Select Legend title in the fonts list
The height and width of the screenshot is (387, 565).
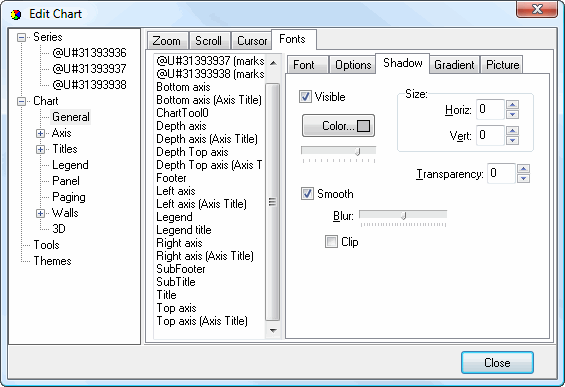(x=184, y=230)
